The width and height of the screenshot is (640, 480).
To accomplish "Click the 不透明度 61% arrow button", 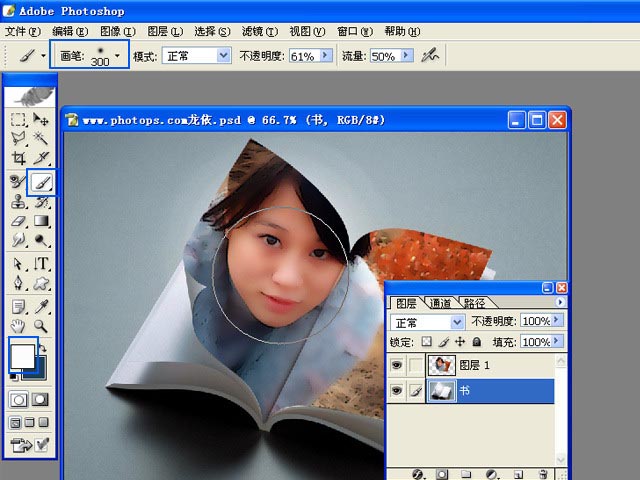I will point(325,56).
